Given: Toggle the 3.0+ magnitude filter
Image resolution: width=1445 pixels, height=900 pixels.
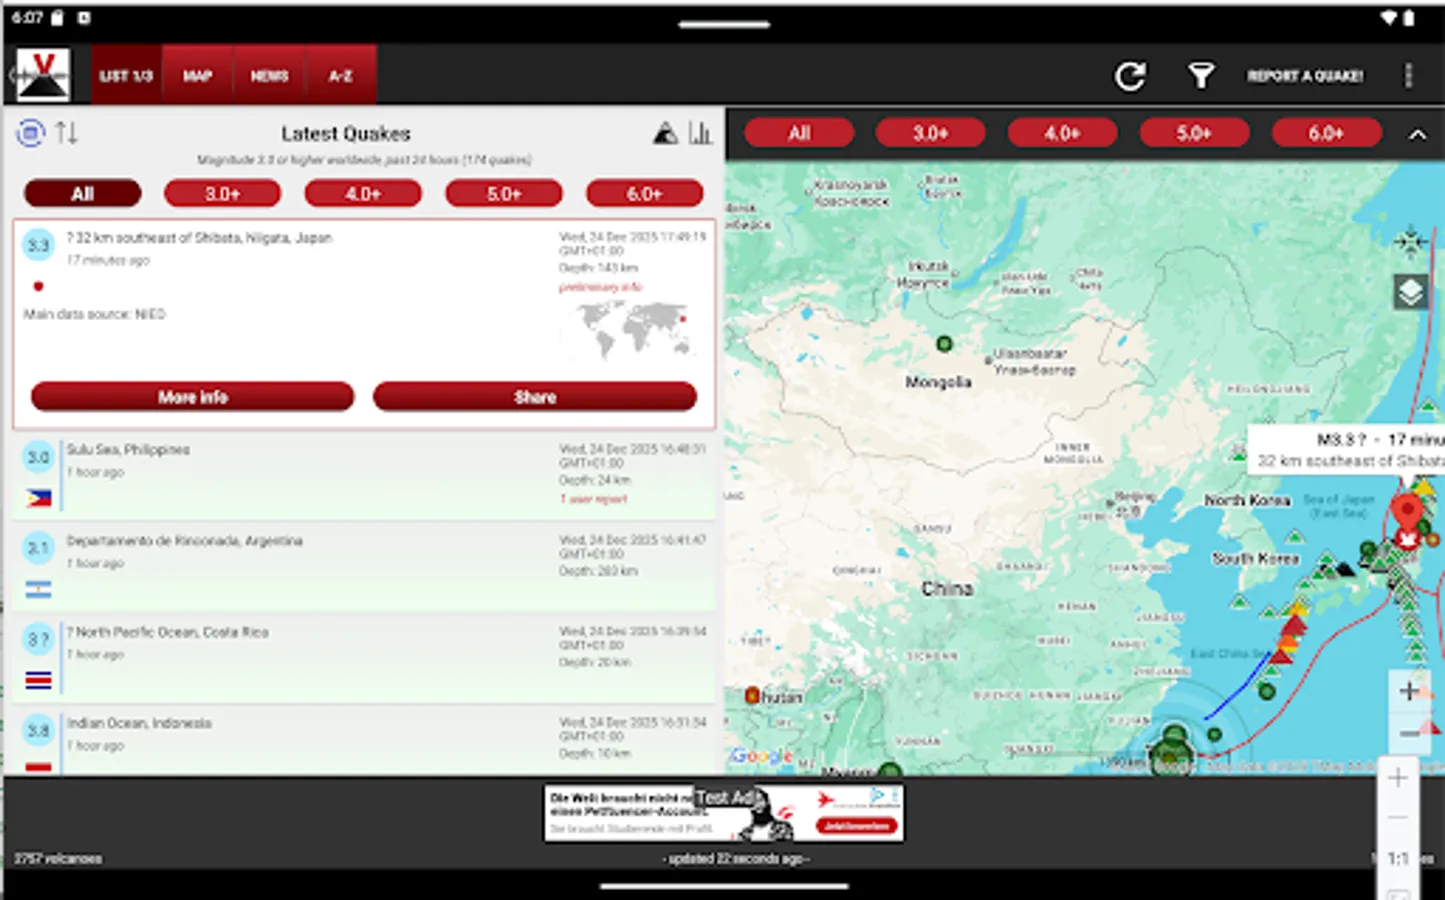Looking at the screenshot, I should pyautogui.click(x=222, y=193).
